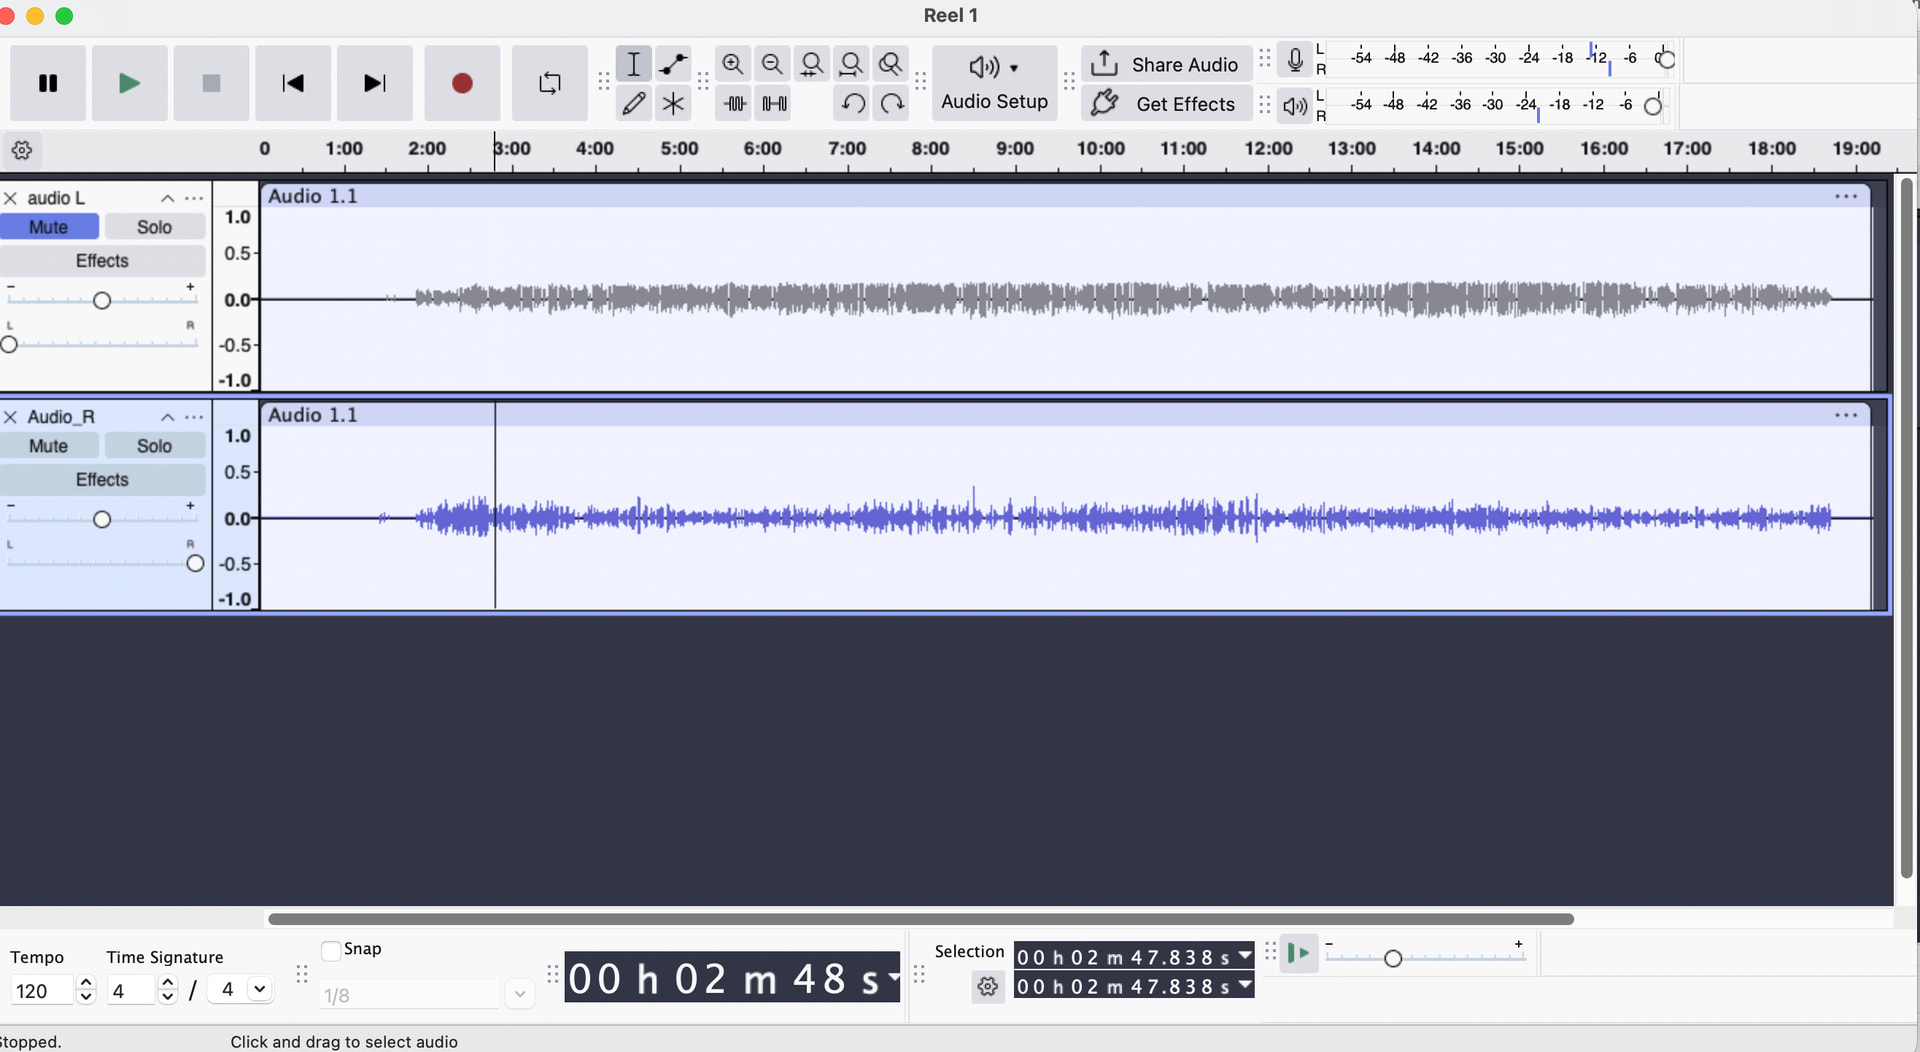Open the Audio 1.1 clip menu
Image resolution: width=1920 pixels, height=1052 pixels.
pyautogui.click(x=1845, y=196)
